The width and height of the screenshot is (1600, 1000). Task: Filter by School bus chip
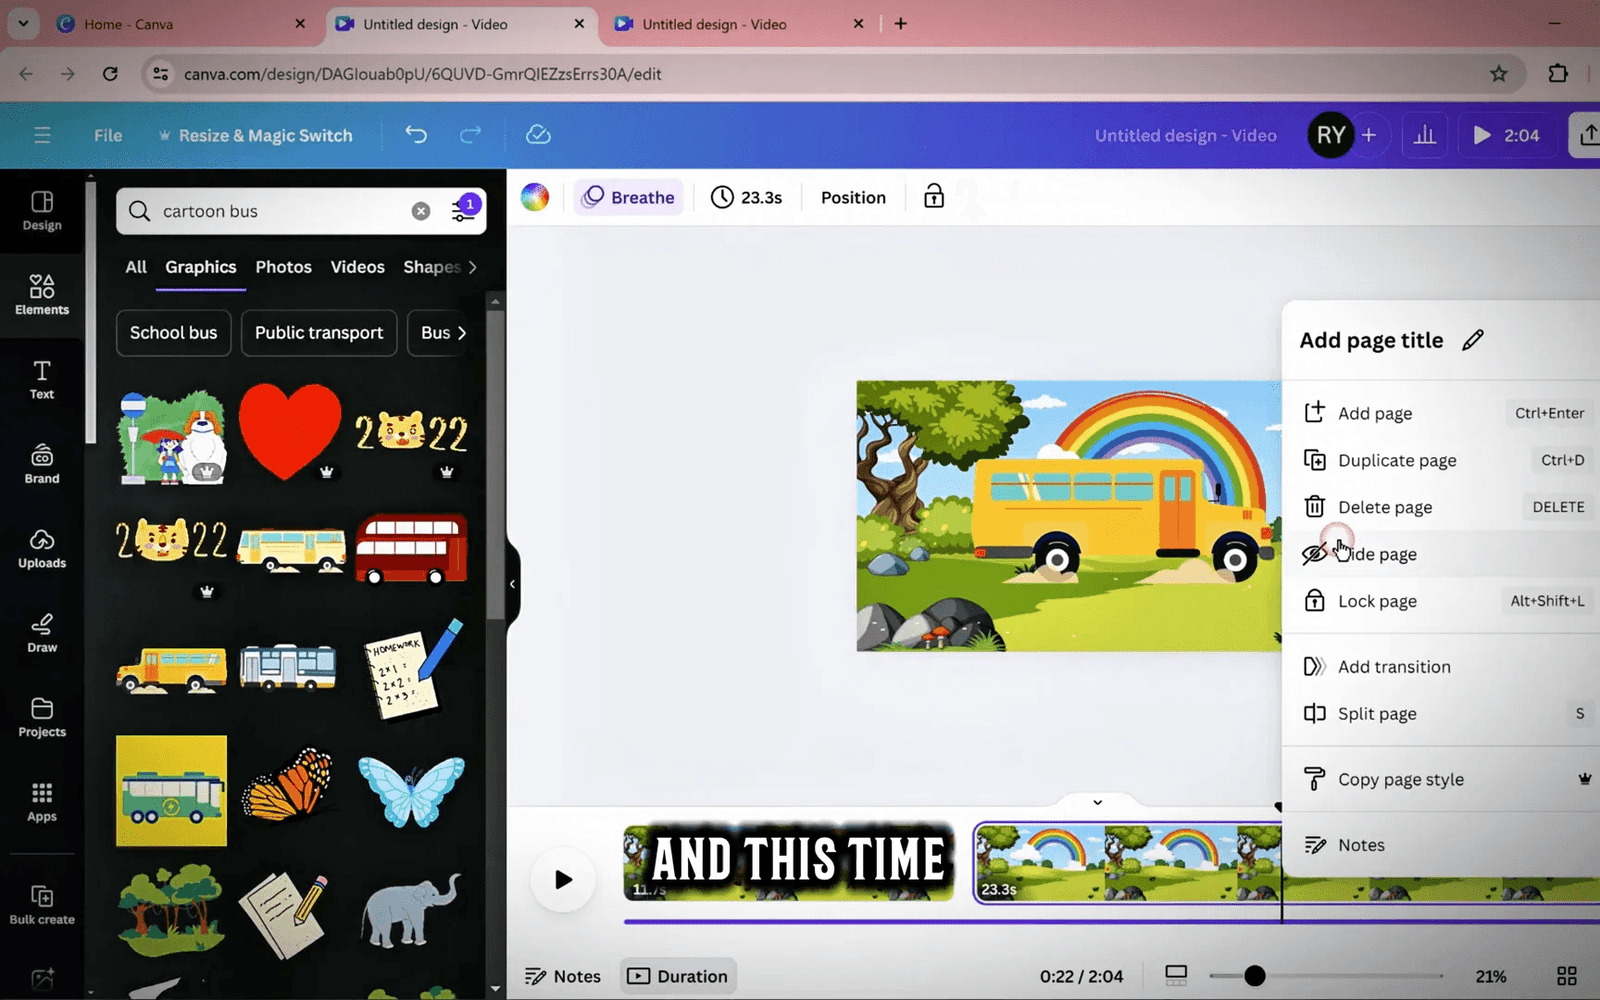click(x=173, y=333)
